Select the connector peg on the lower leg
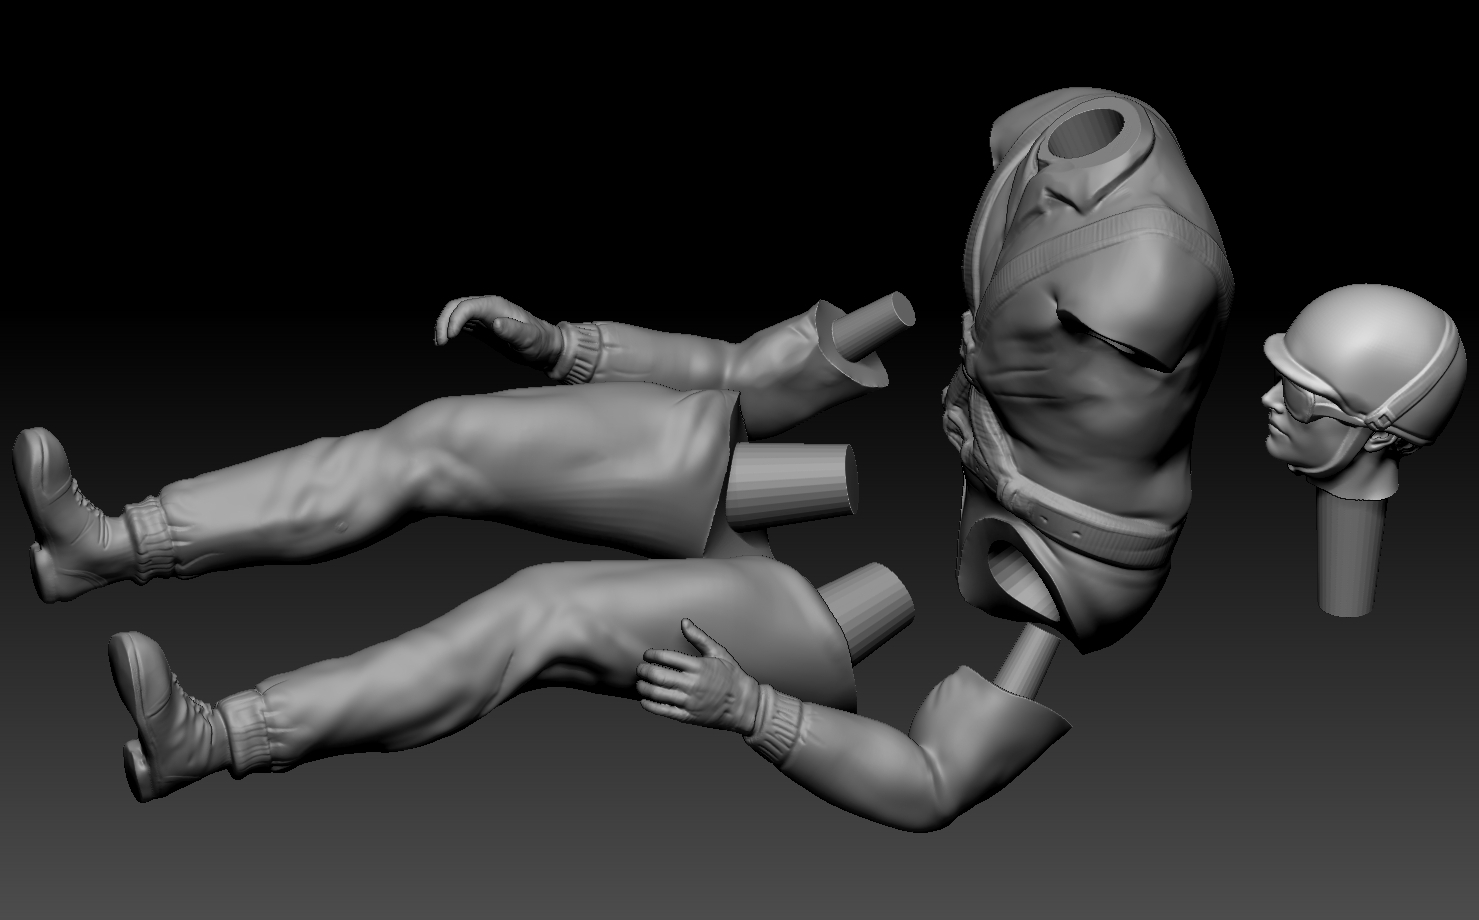Viewport: 1479px width, 920px height. [866, 611]
